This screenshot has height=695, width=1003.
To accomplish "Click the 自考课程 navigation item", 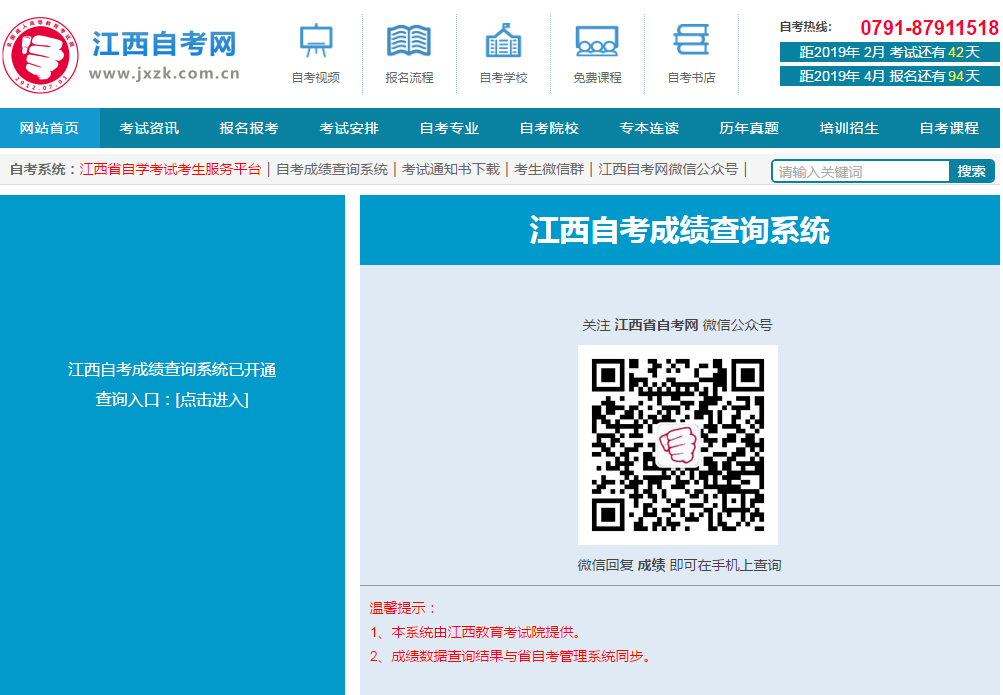I will pyautogui.click(x=949, y=128).
